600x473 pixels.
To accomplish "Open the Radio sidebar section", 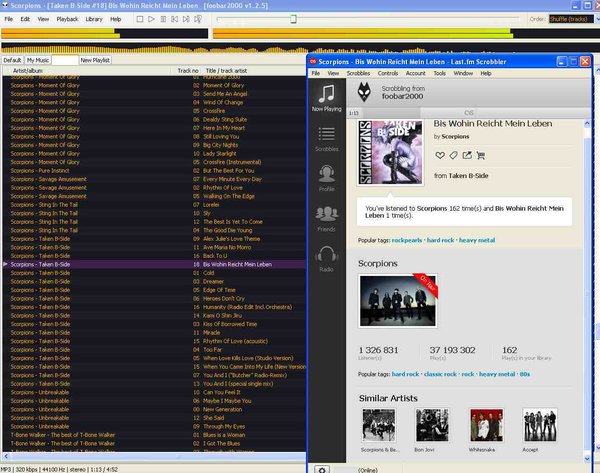I will pyautogui.click(x=326, y=259).
